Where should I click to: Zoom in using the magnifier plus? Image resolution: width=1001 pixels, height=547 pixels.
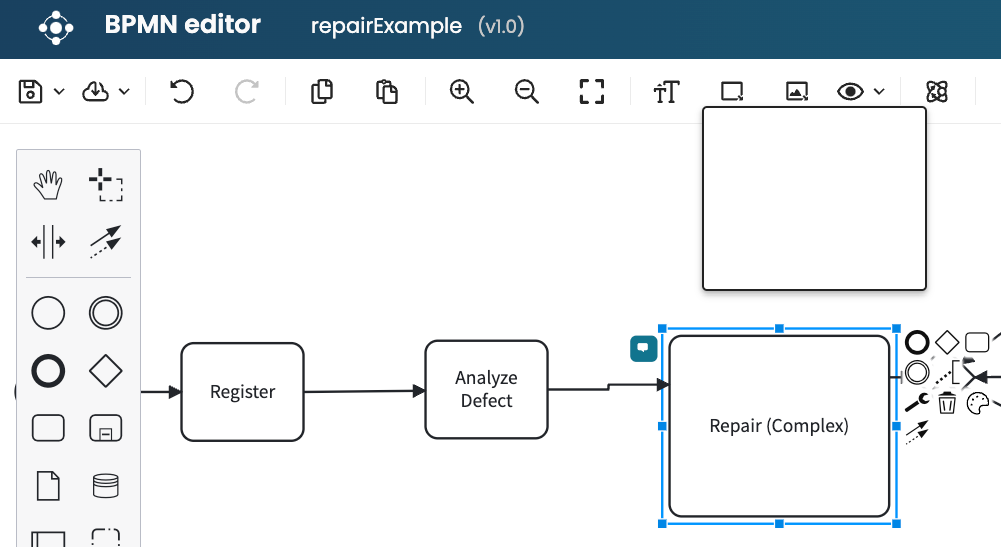pyautogui.click(x=461, y=92)
